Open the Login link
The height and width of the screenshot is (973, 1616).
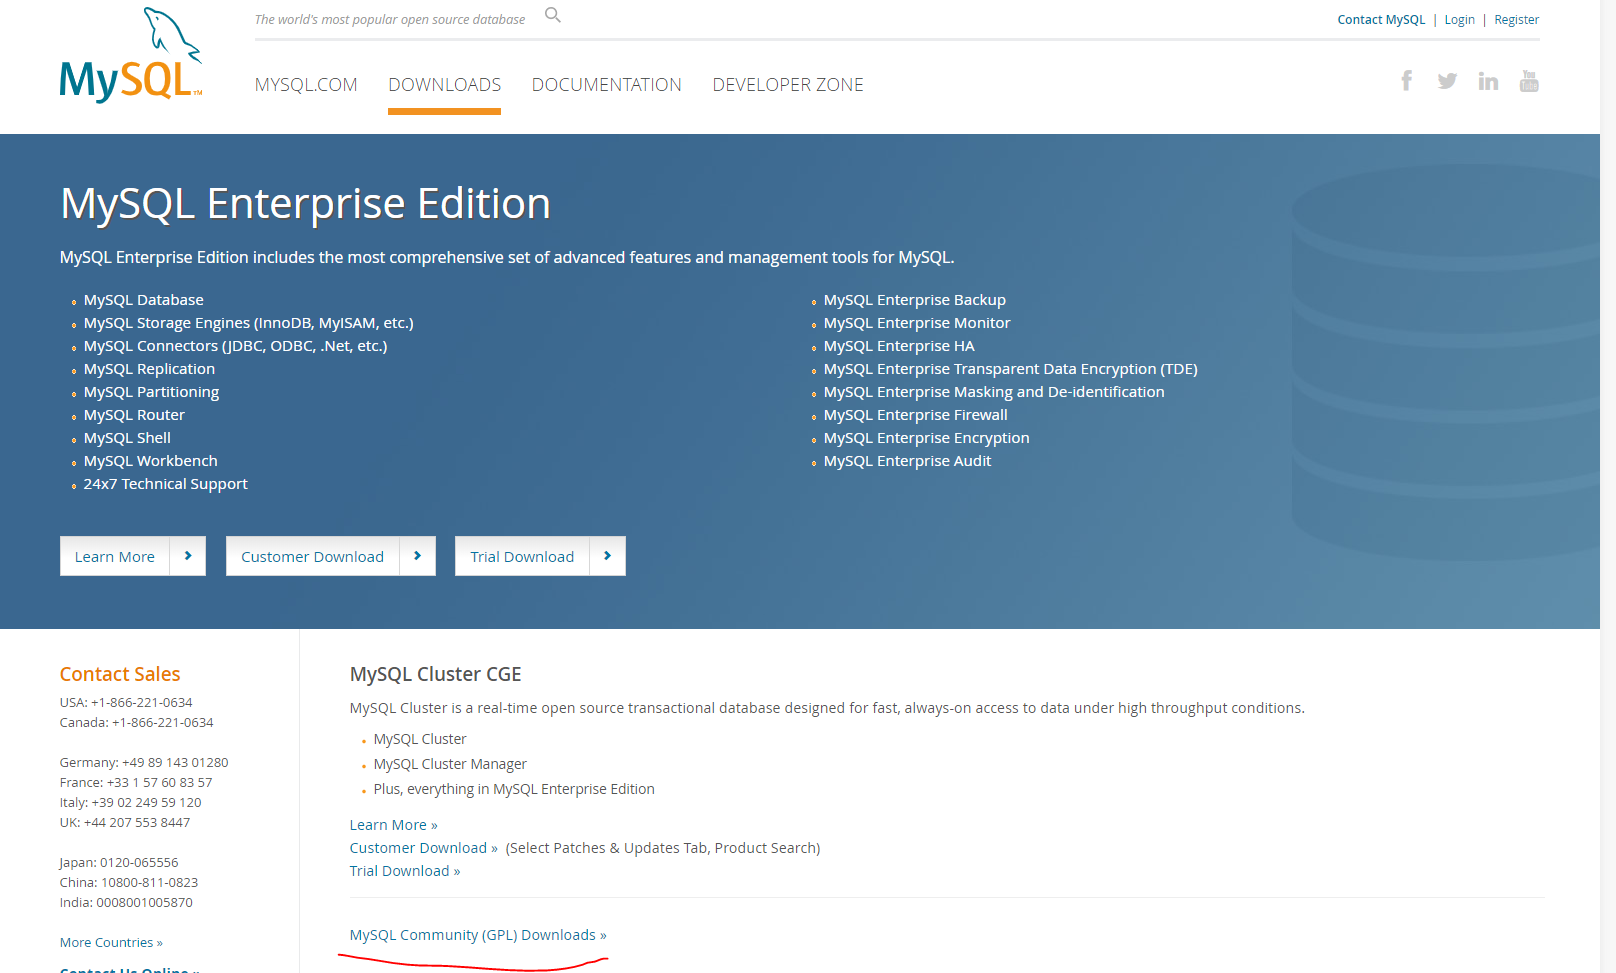1459,20
